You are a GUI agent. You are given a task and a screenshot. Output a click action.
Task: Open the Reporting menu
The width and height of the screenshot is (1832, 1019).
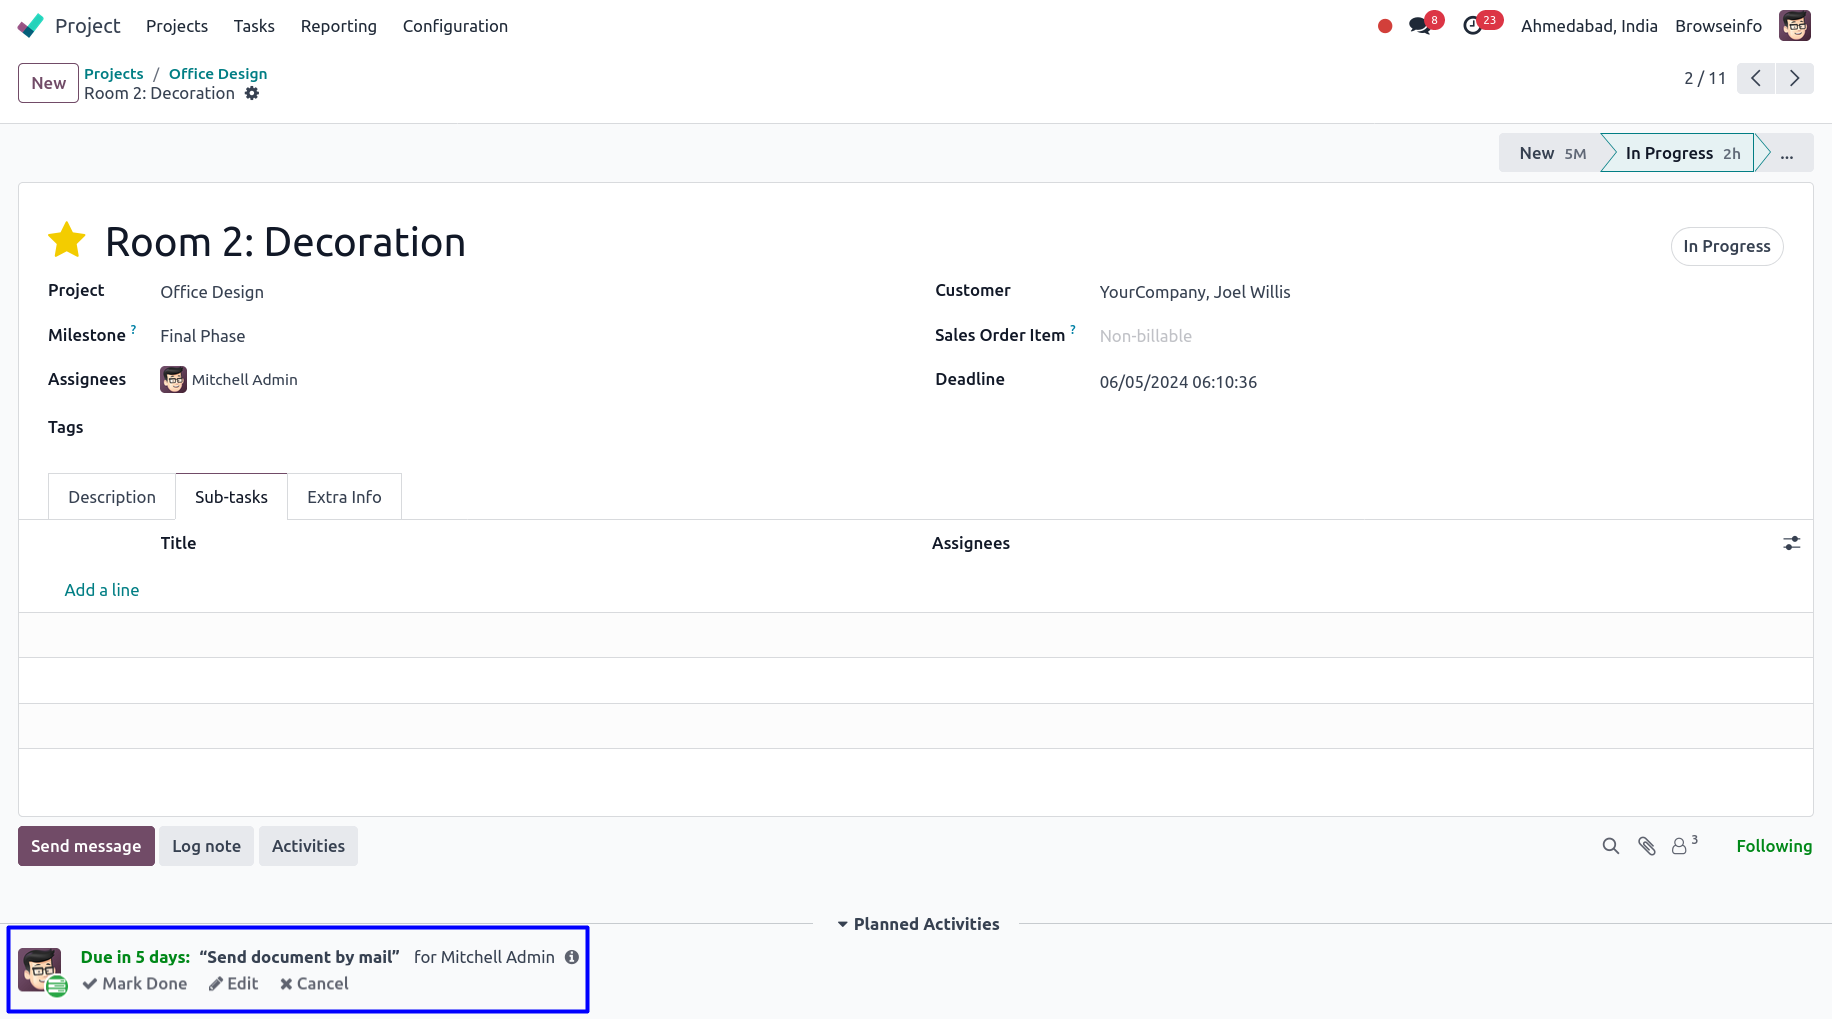coord(338,26)
